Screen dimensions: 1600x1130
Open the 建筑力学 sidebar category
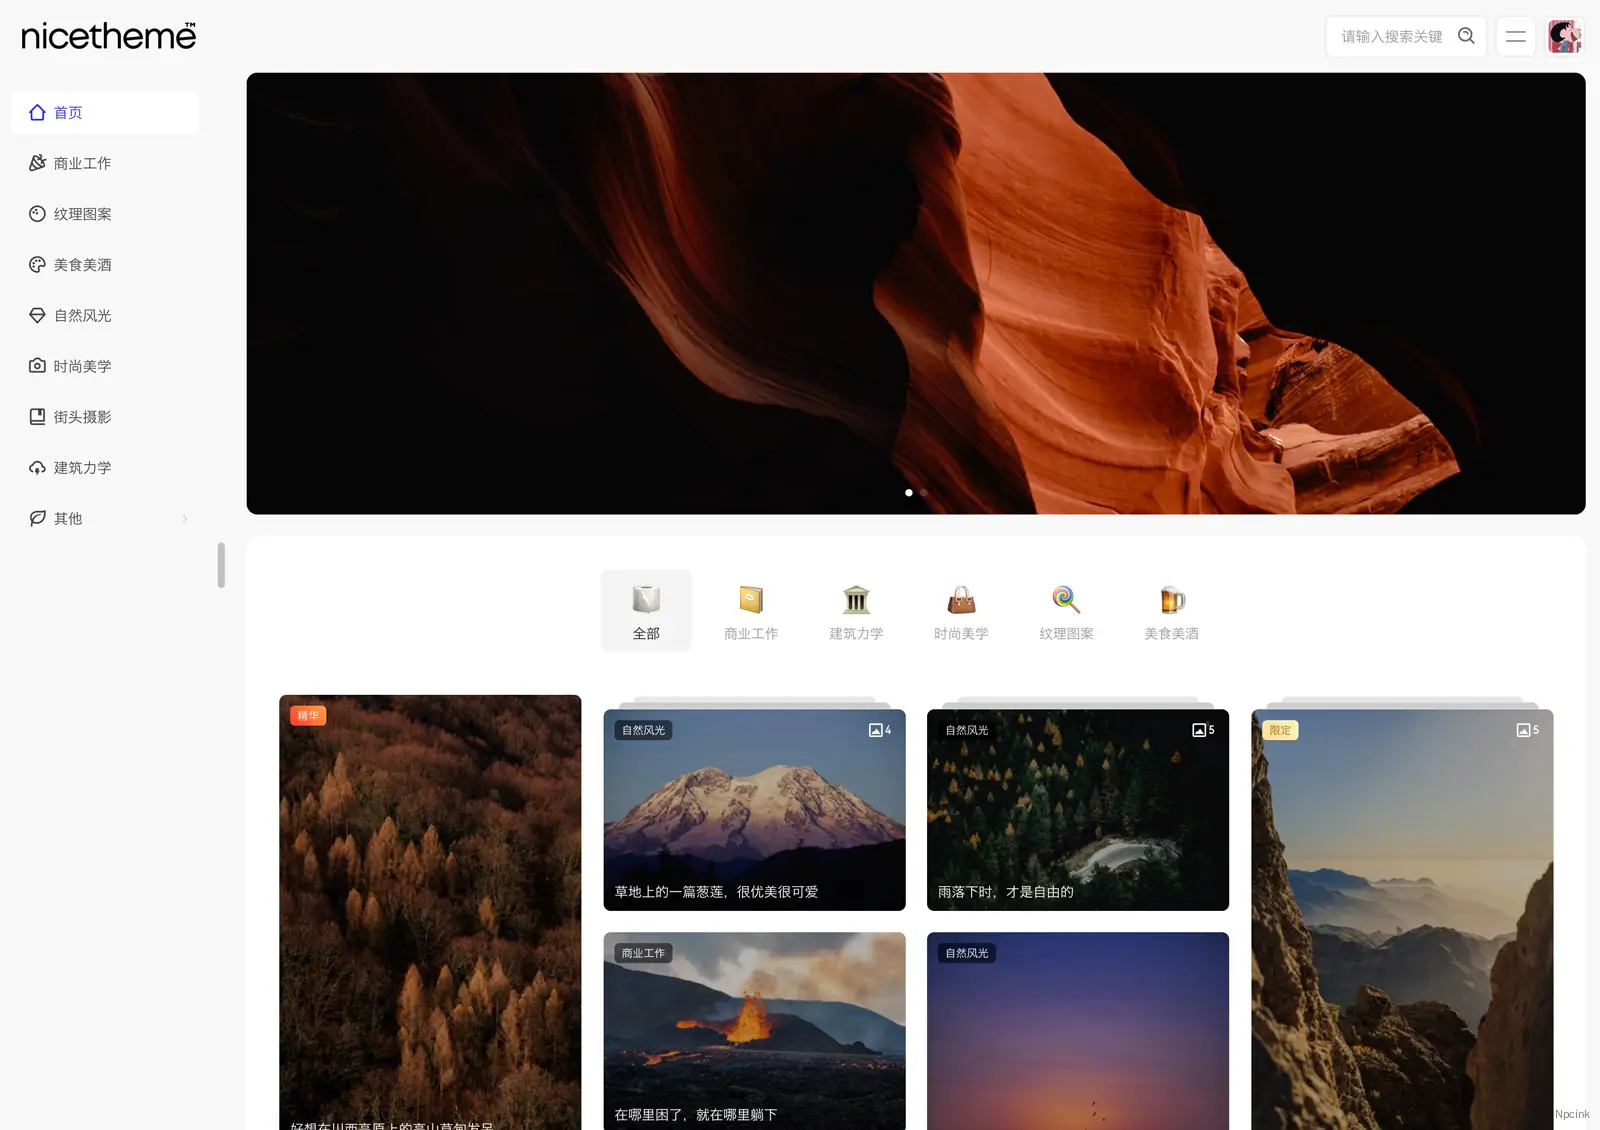(84, 467)
